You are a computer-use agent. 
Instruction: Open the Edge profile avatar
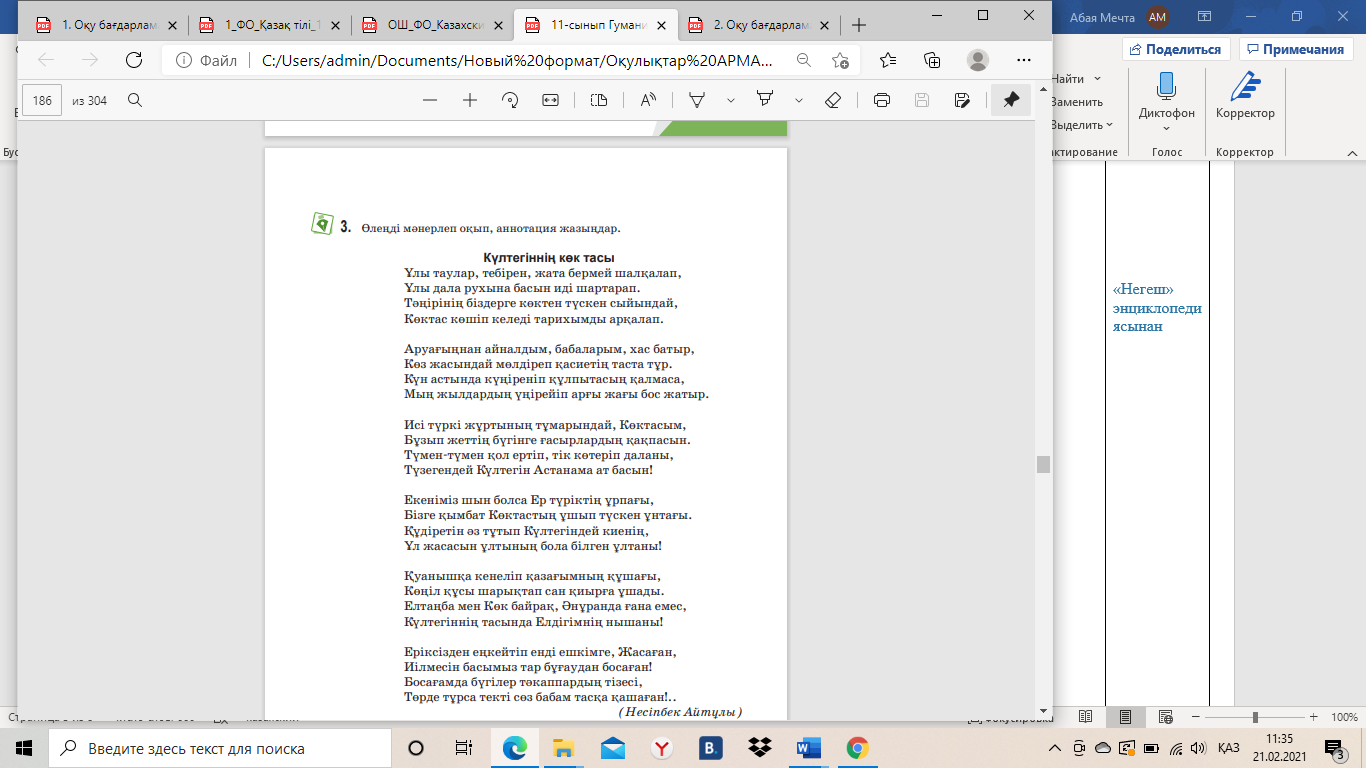pyautogui.click(x=978, y=60)
